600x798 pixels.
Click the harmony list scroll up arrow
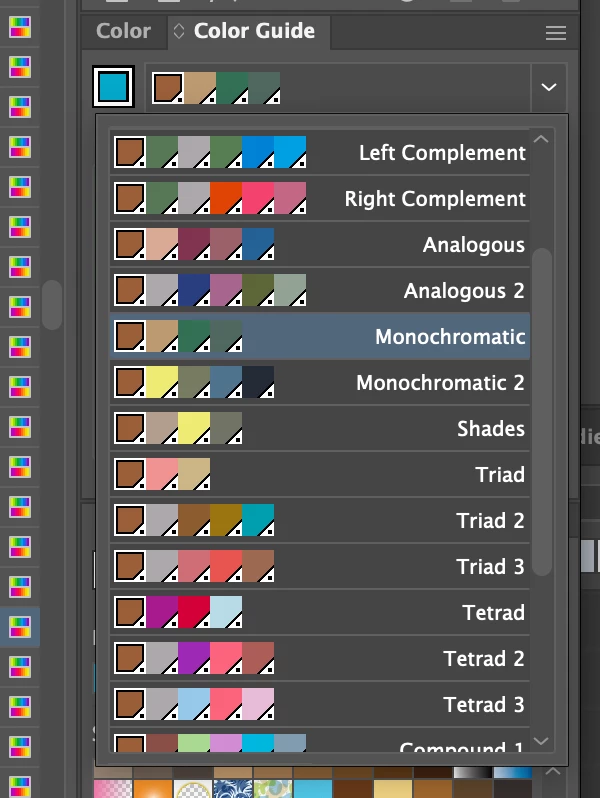point(541,139)
